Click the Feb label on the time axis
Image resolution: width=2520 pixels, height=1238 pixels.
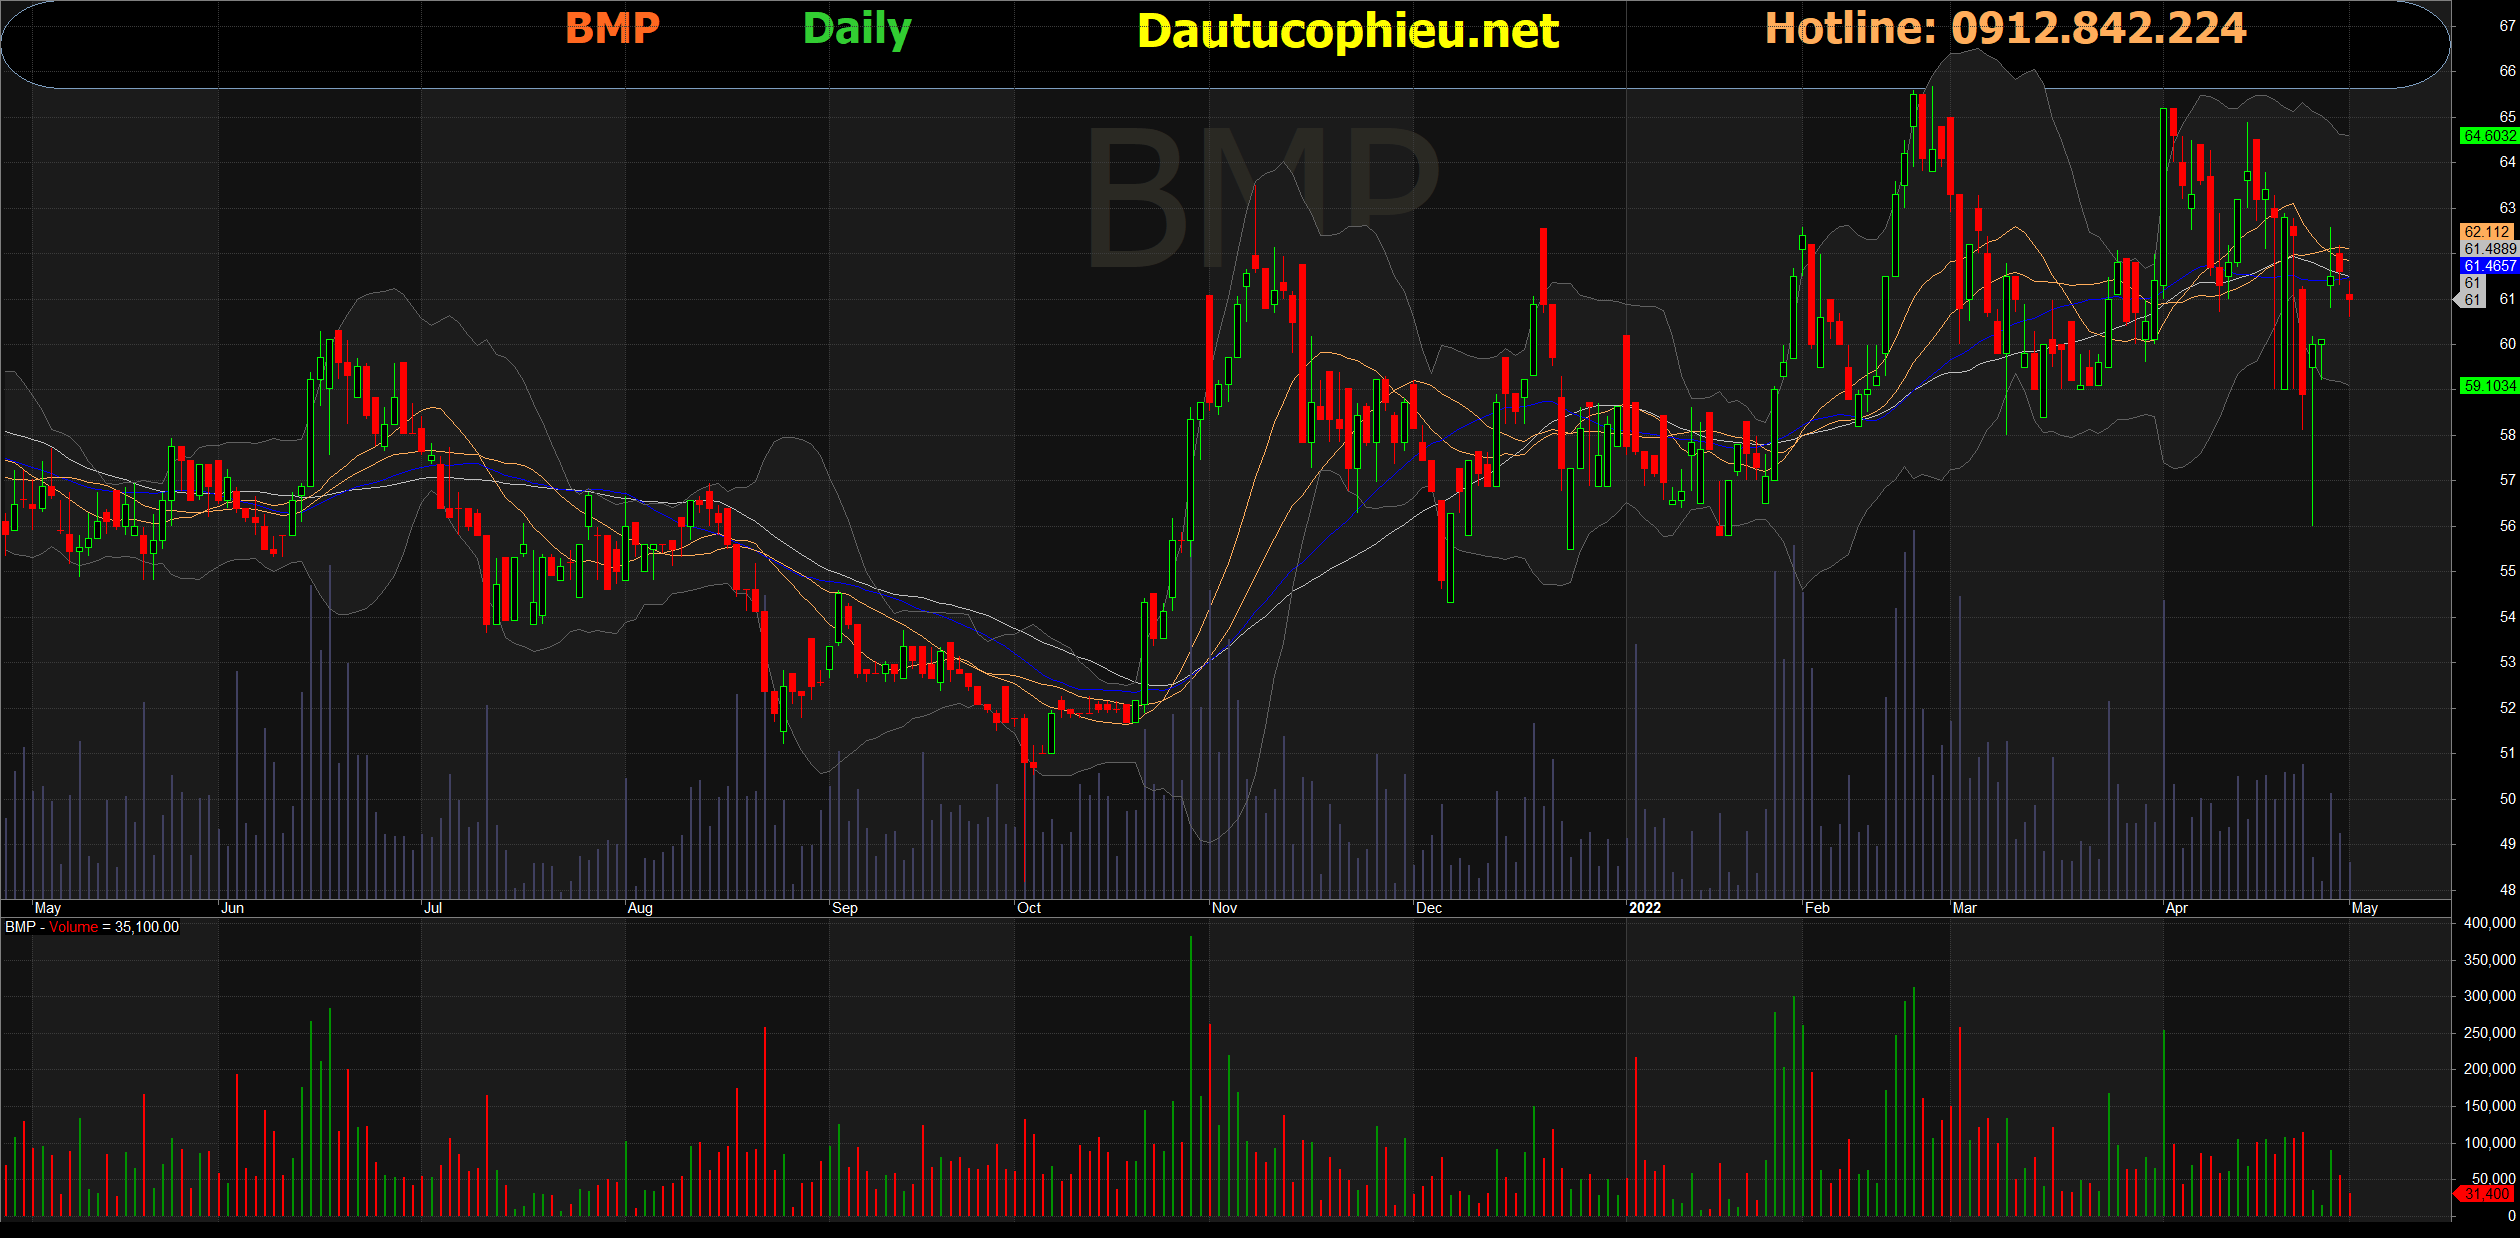(x=1817, y=908)
